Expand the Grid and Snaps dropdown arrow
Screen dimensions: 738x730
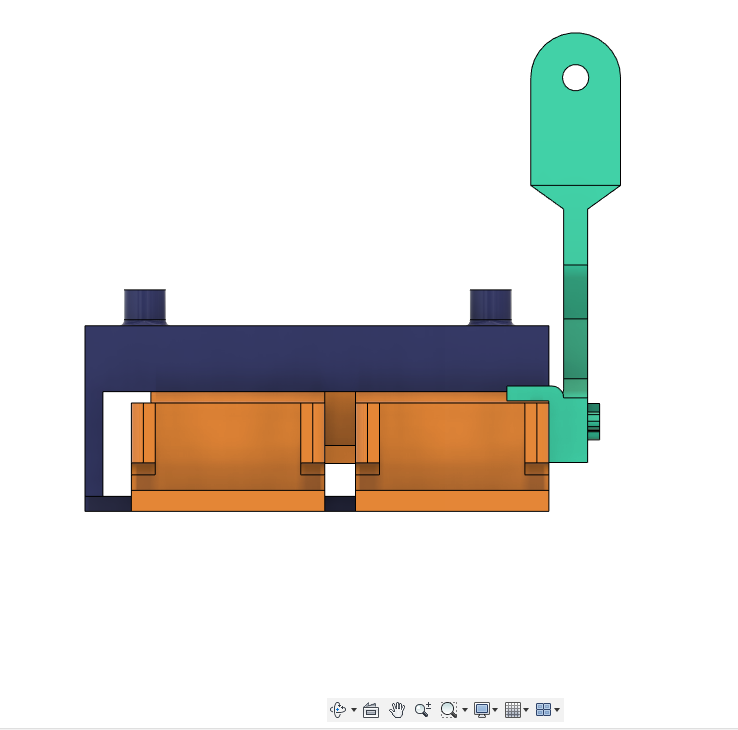(x=526, y=710)
